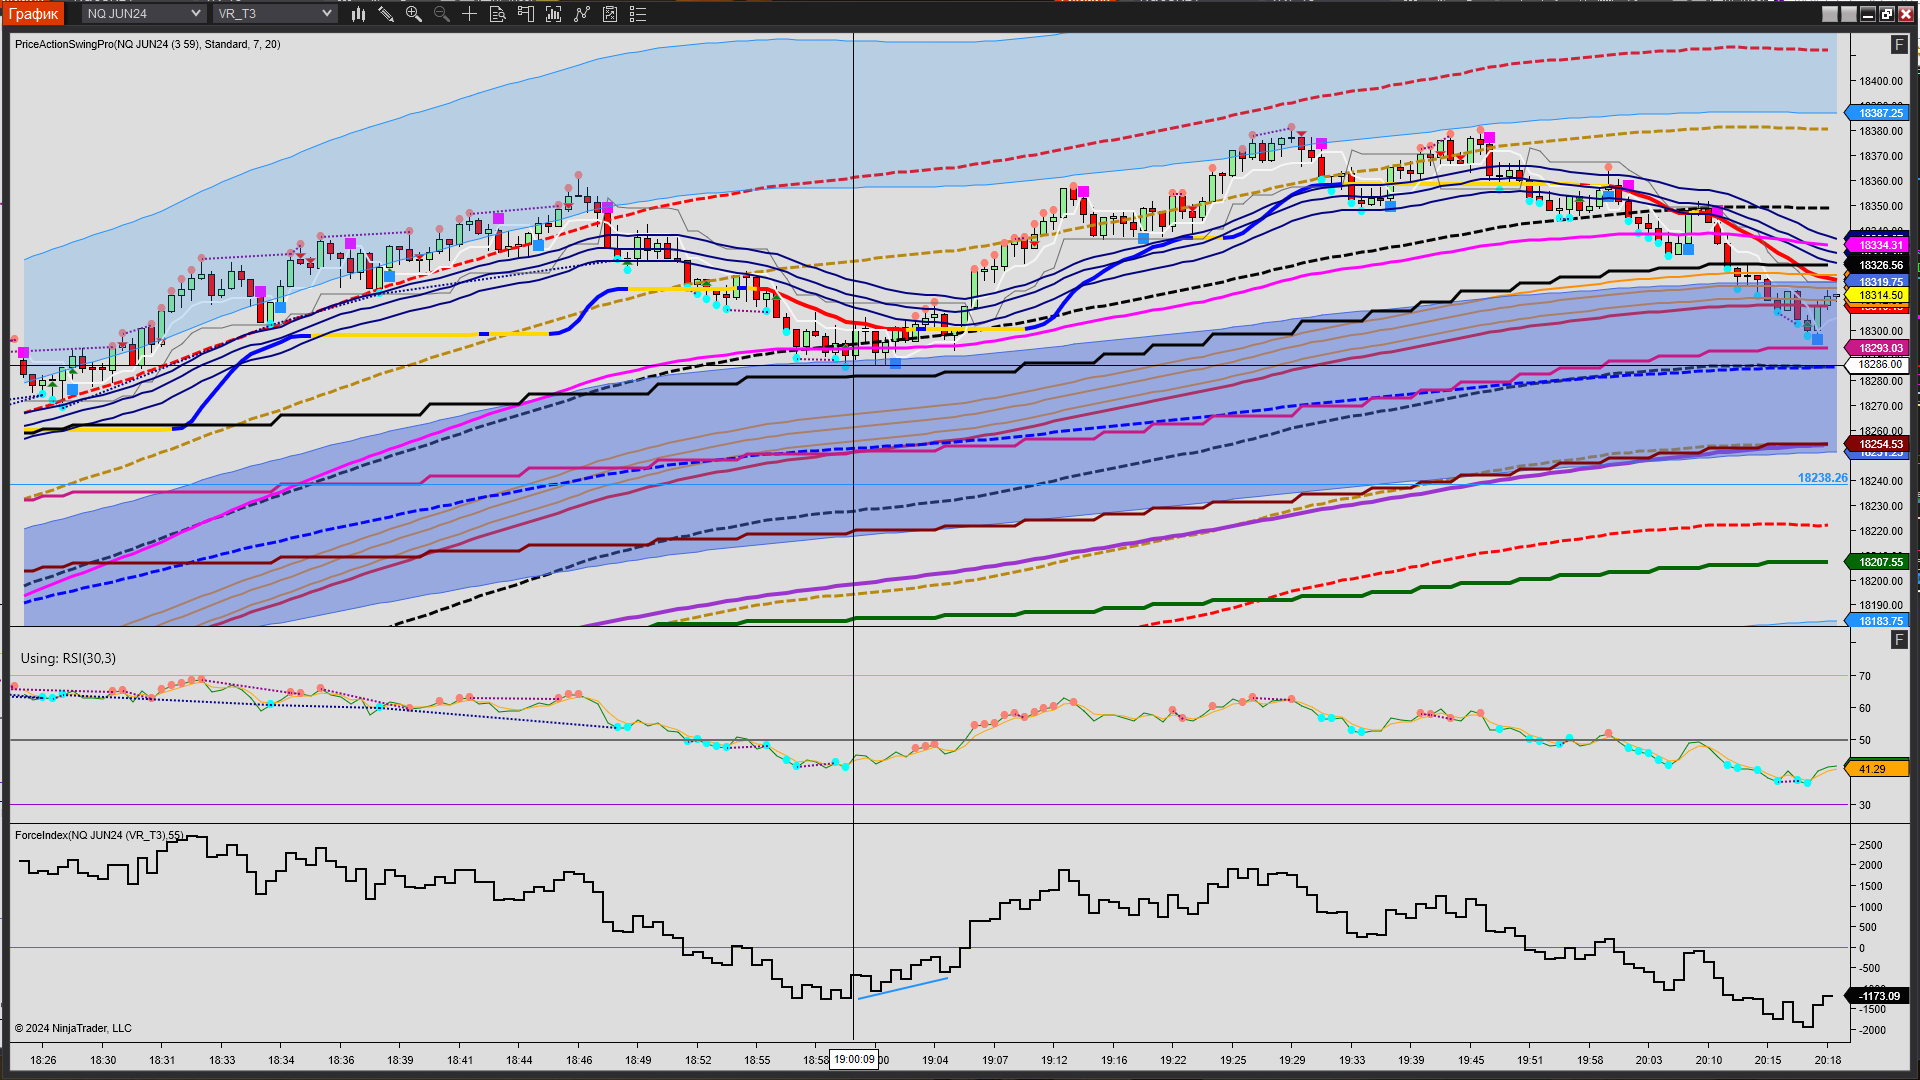Click the 19:00:09 crosshair time label
1920x1080 pixels.
coord(854,1060)
